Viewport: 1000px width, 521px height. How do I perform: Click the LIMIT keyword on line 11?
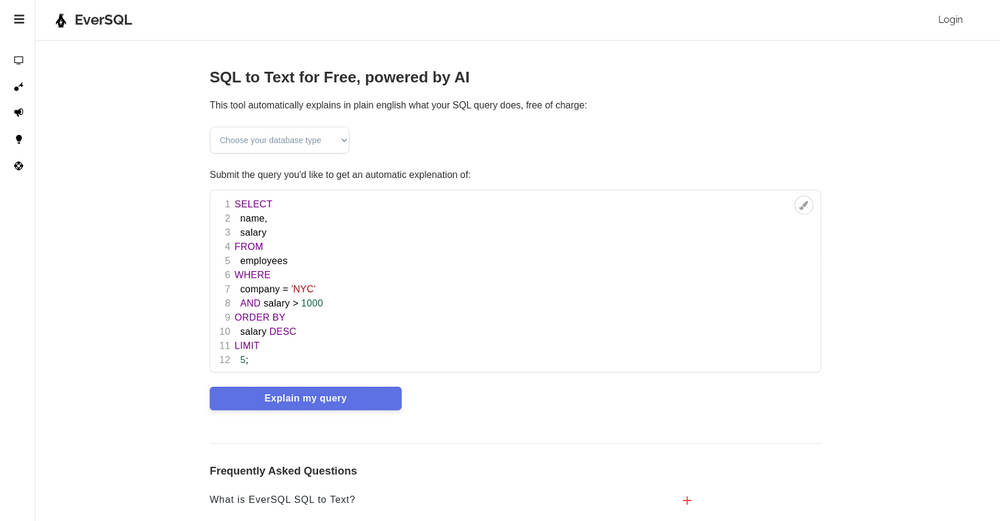[246, 346]
